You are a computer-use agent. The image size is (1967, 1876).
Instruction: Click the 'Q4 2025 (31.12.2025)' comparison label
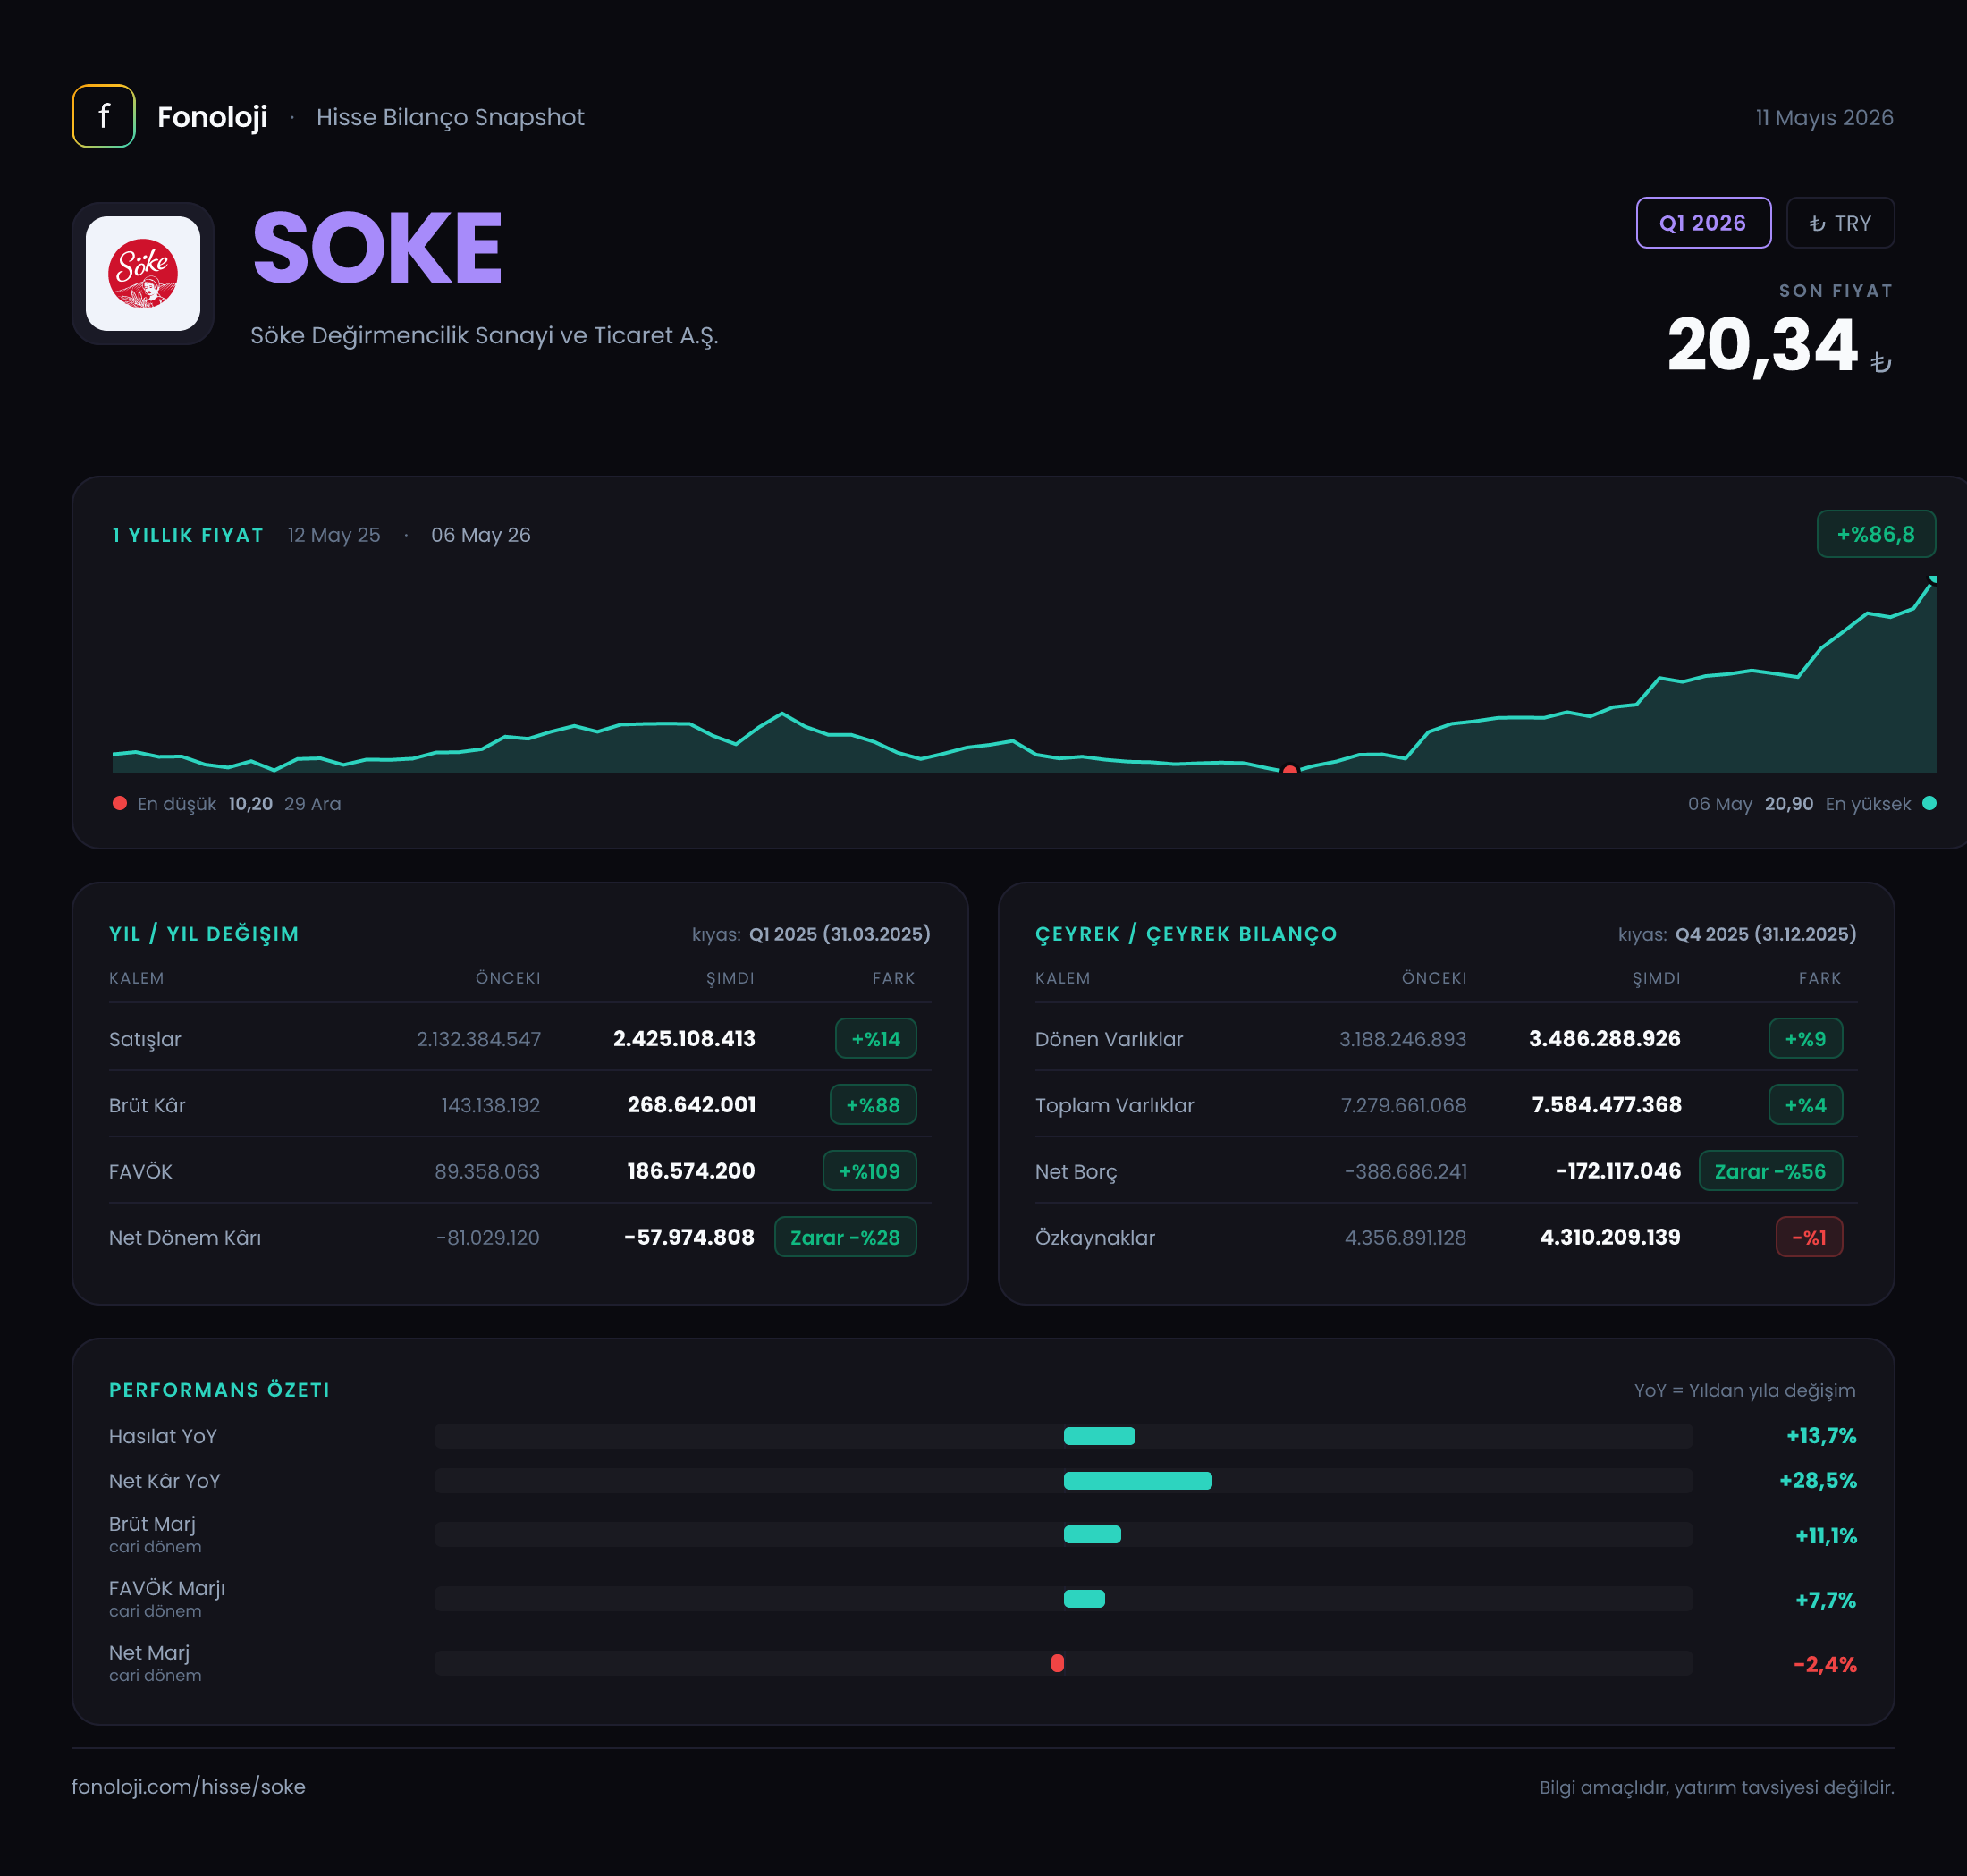1765,933
